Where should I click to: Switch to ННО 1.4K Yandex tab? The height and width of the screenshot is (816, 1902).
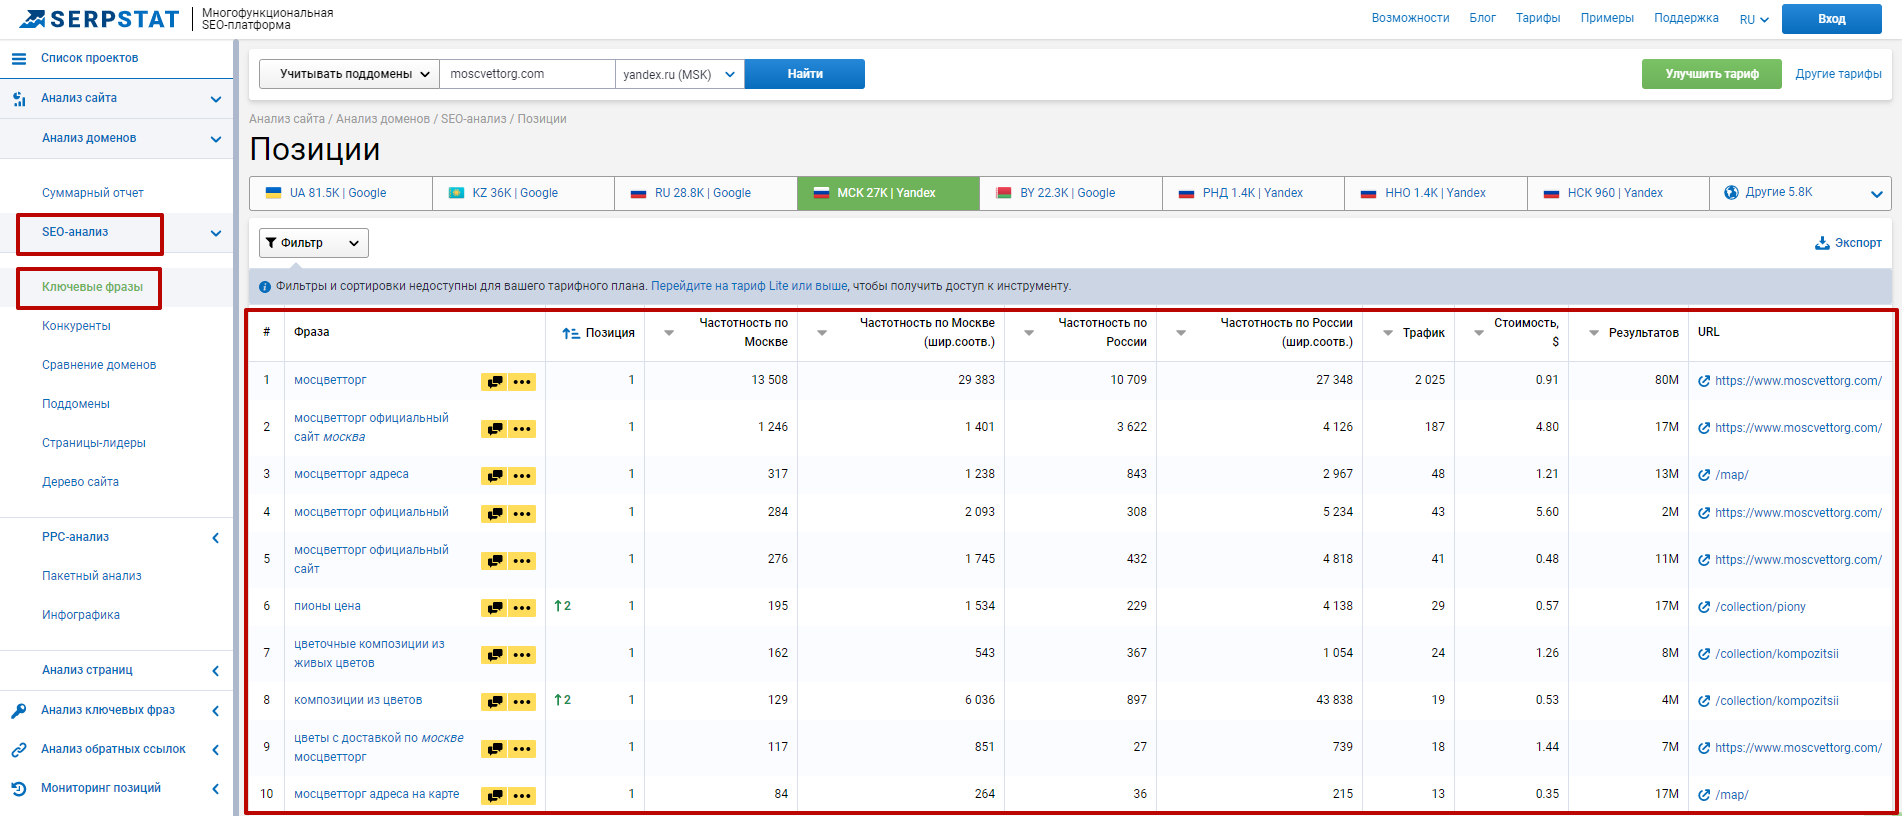(1435, 193)
